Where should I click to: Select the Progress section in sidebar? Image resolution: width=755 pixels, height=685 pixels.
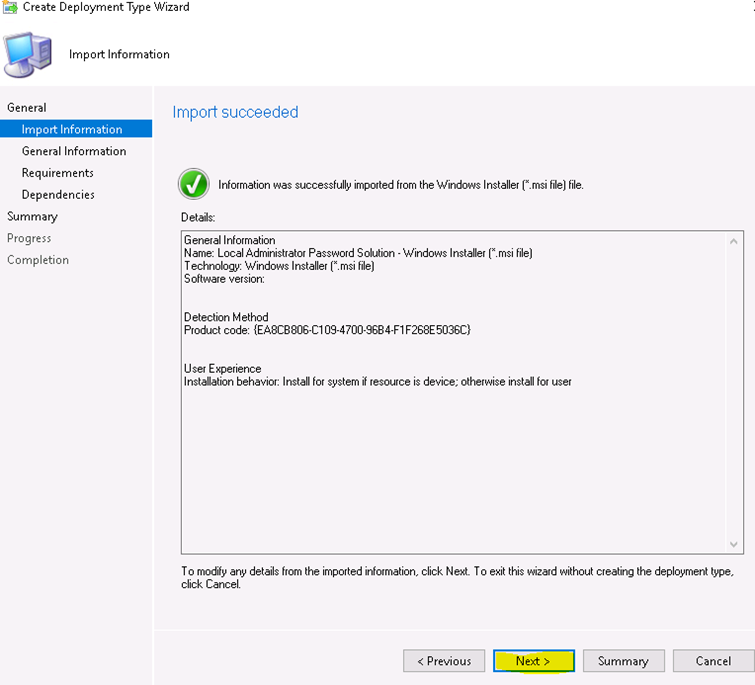[29, 238]
